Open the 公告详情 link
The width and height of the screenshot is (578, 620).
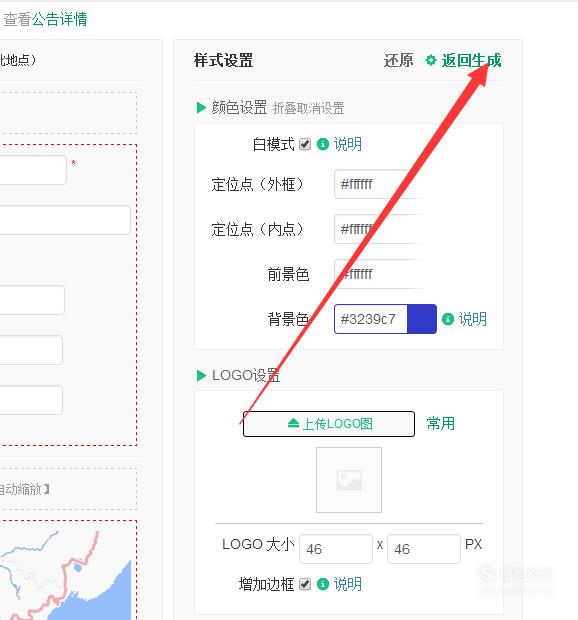coord(59,19)
